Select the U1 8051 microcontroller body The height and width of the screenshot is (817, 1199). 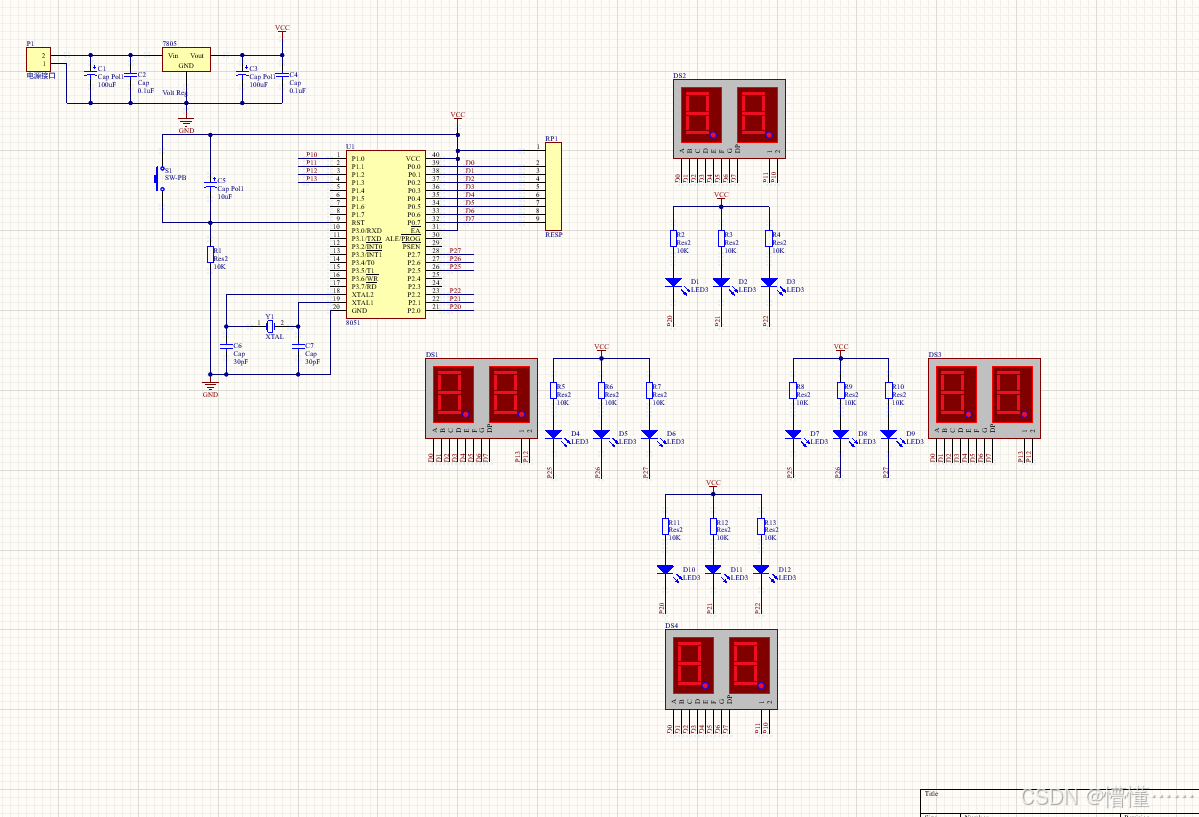(385, 234)
